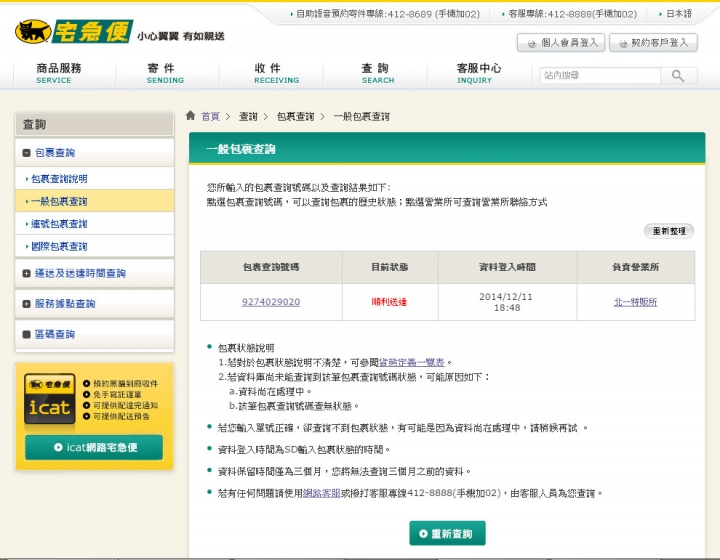
Task: Focus the 站內搜尋 search field
Action: tap(600, 76)
